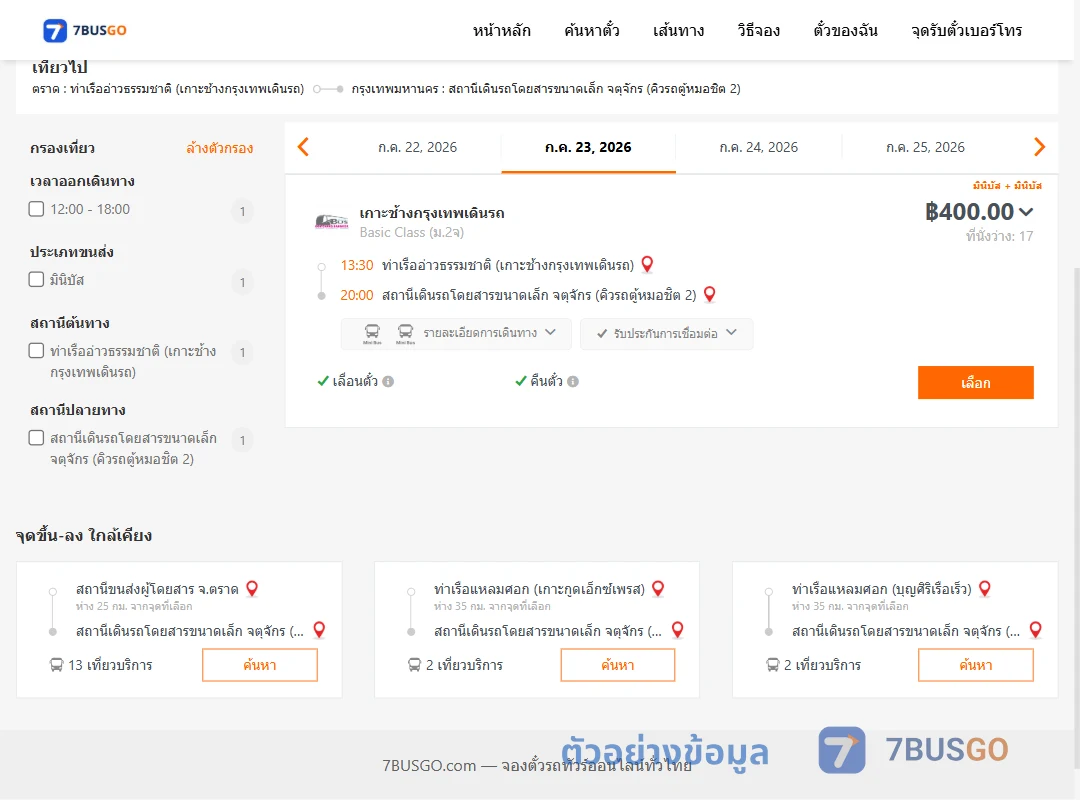Click operator name เกาะช้างกรุงเทพเดินรถ
This screenshot has height=800, width=1080.
[432, 213]
